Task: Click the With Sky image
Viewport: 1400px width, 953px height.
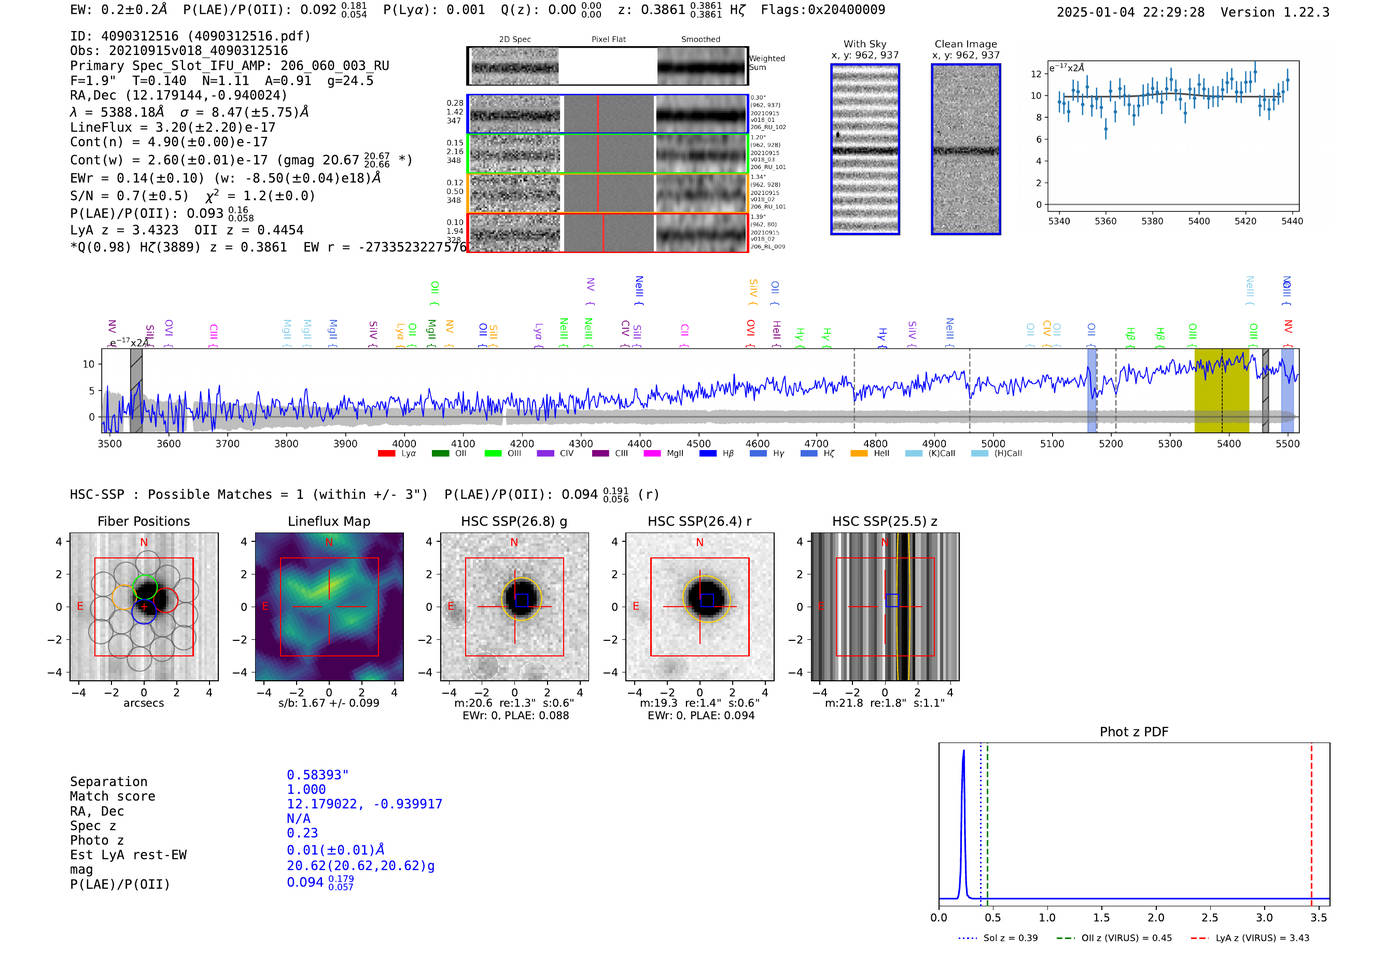Action: [x=865, y=149]
